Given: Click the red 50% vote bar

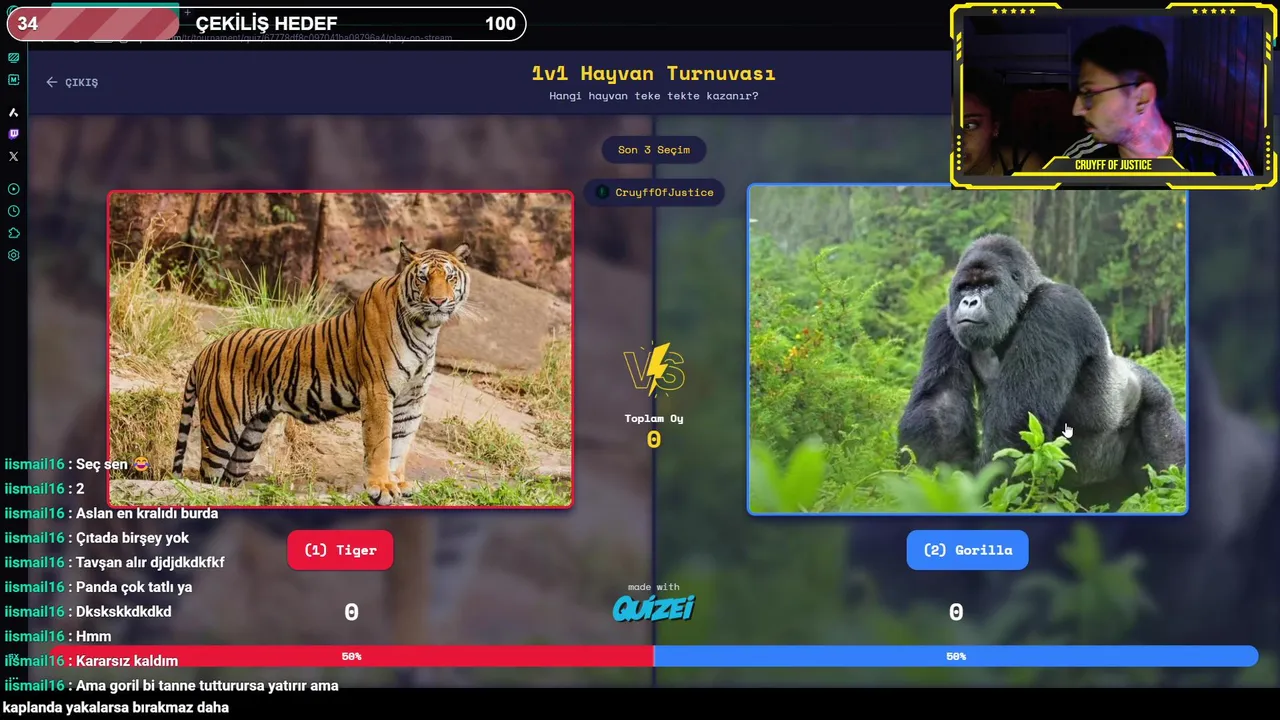Looking at the screenshot, I should point(352,656).
